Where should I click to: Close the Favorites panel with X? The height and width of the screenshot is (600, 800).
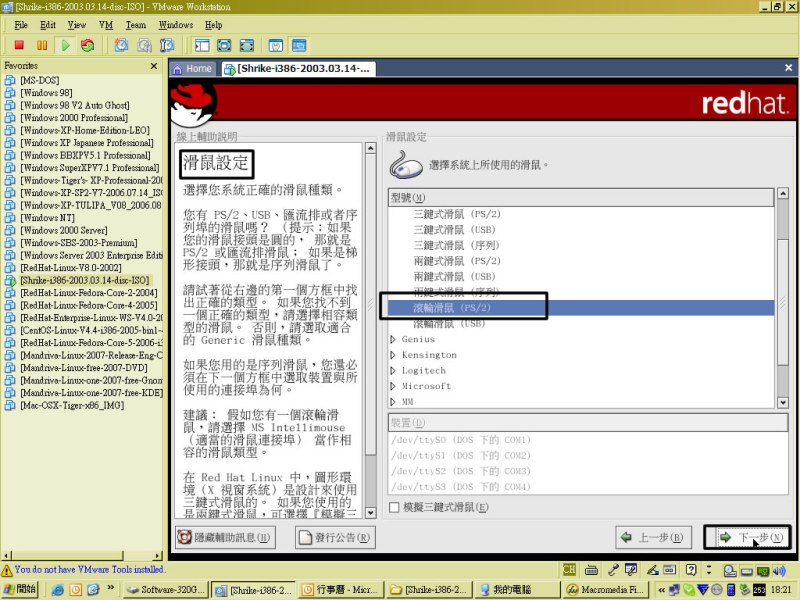(154, 66)
